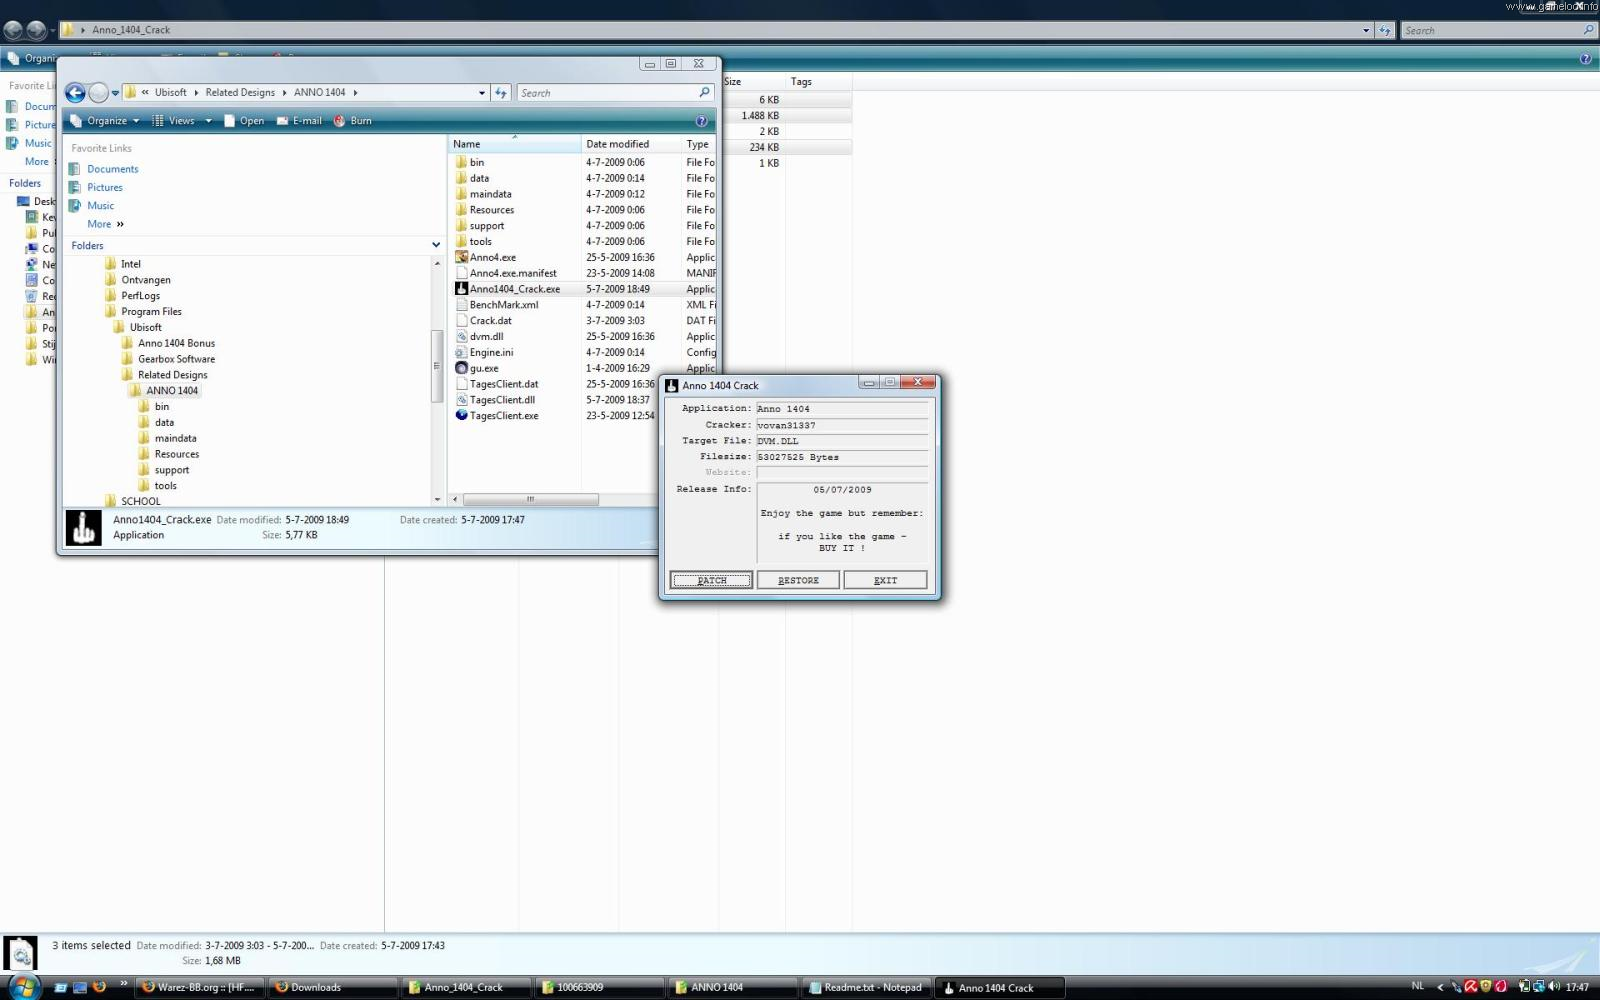Viewport: 1600px width, 1000px height.
Task: Click the folder tree's vertical scrollbar thumb
Action: (437, 365)
